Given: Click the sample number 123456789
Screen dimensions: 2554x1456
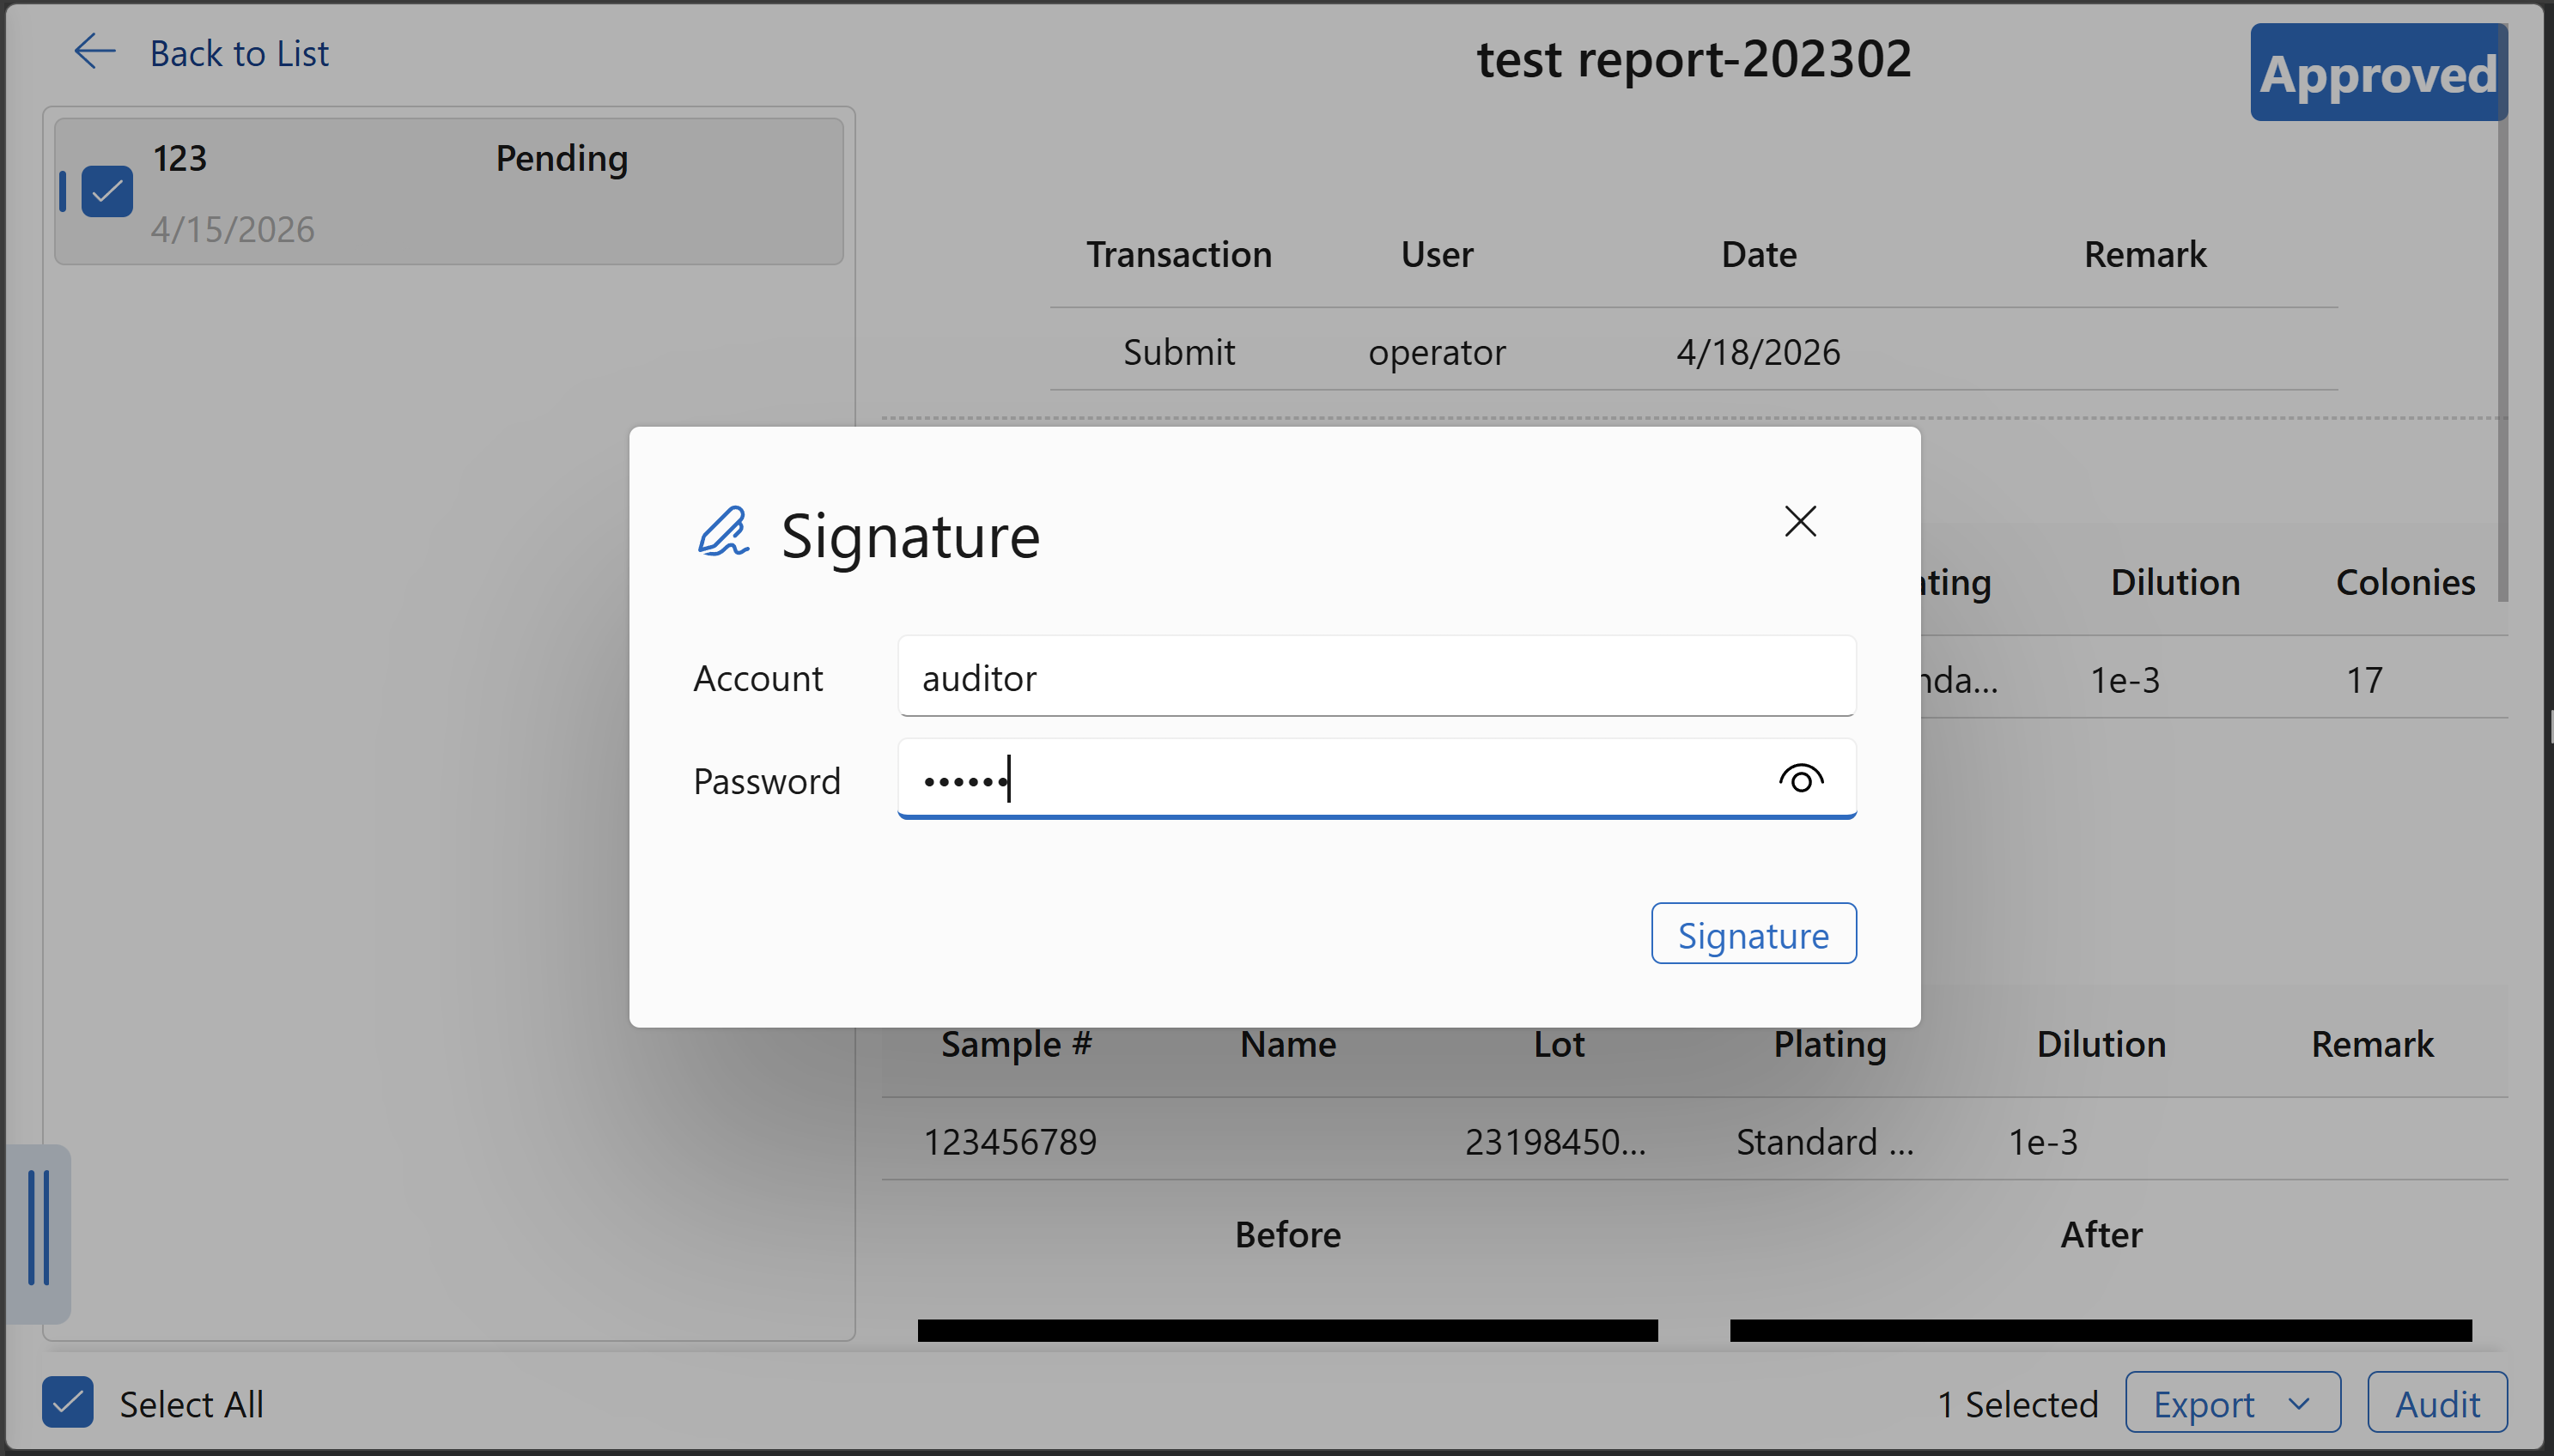Looking at the screenshot, I should click(1010, 1142).
